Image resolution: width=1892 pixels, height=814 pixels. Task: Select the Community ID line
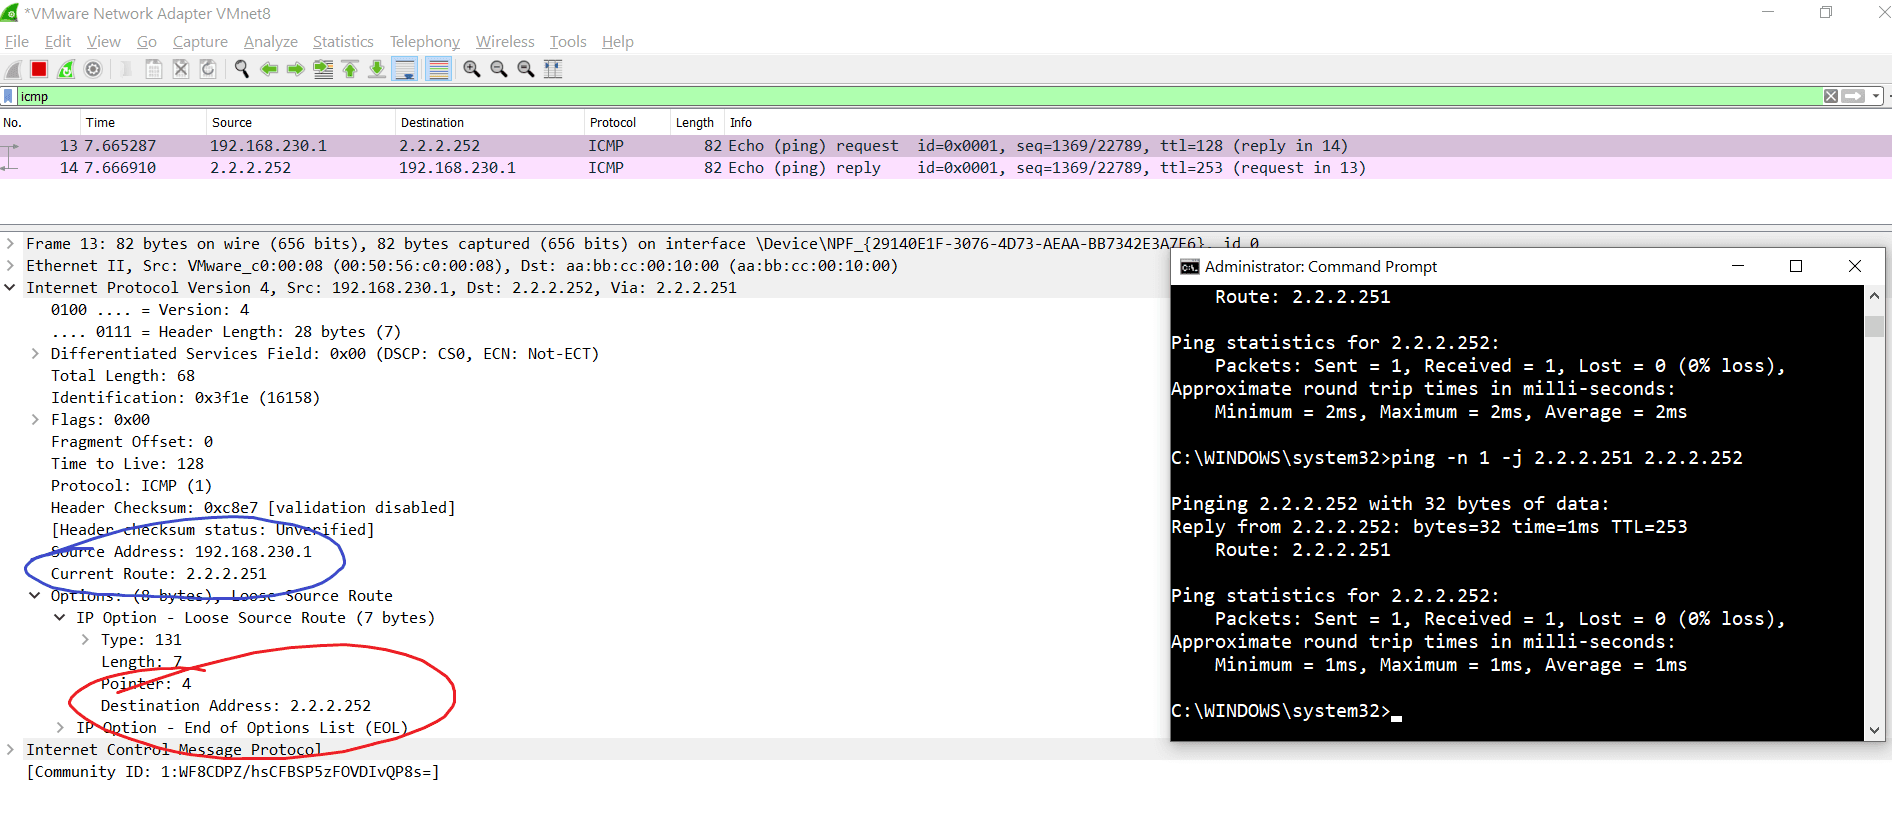(233, 772)
